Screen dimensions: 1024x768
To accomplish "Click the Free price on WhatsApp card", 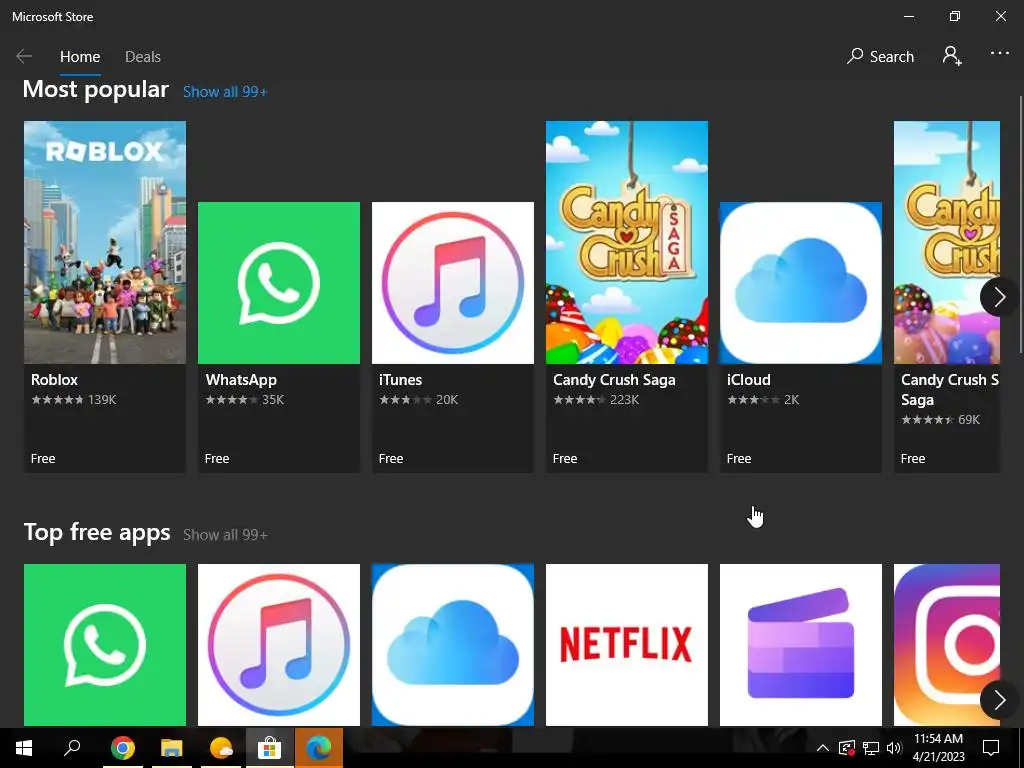I will point(217,458).
